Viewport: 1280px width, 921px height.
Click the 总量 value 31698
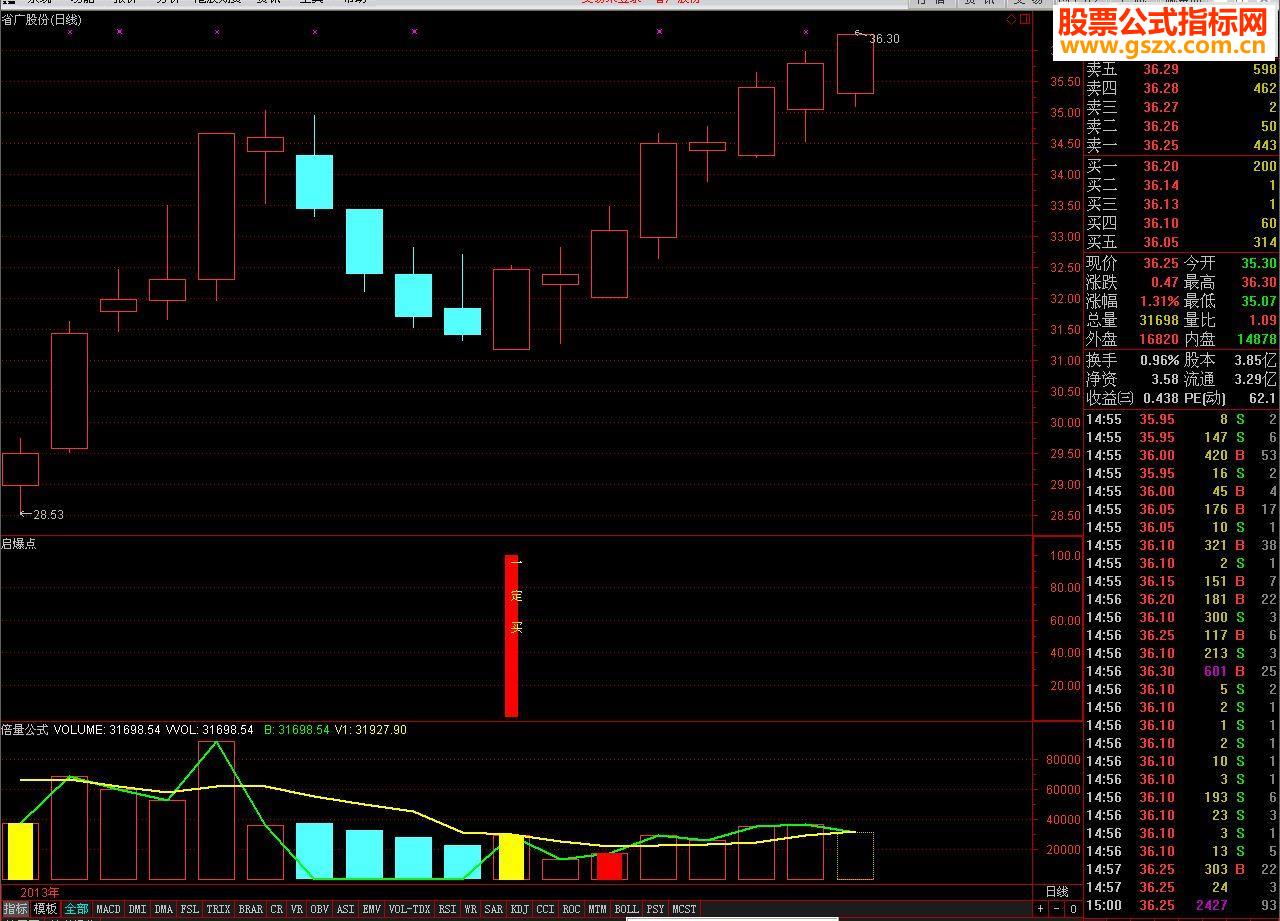1159,320
